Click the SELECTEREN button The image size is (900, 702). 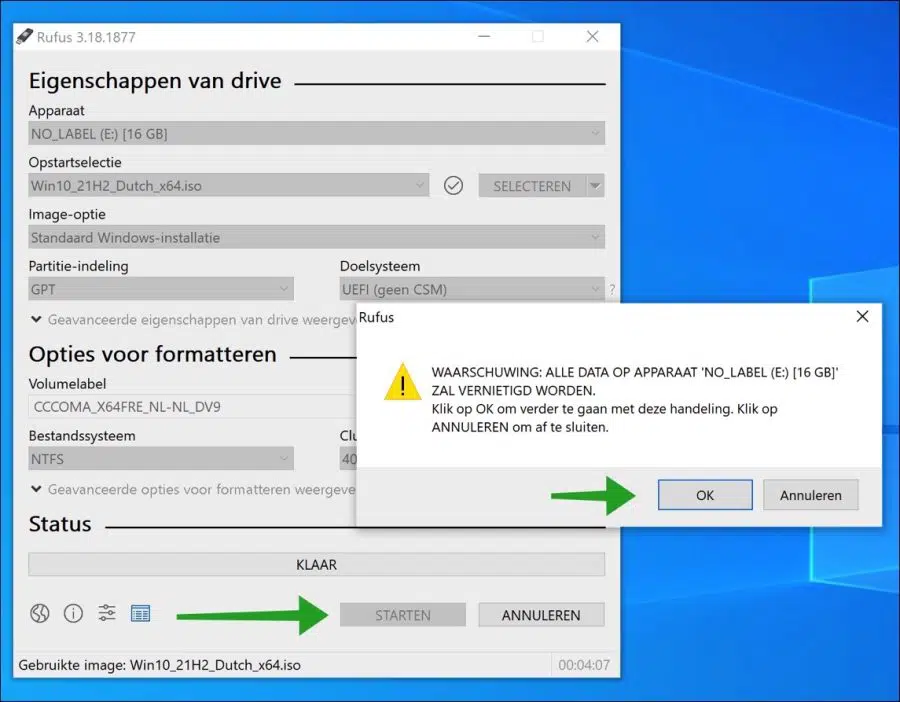(532, 186)
